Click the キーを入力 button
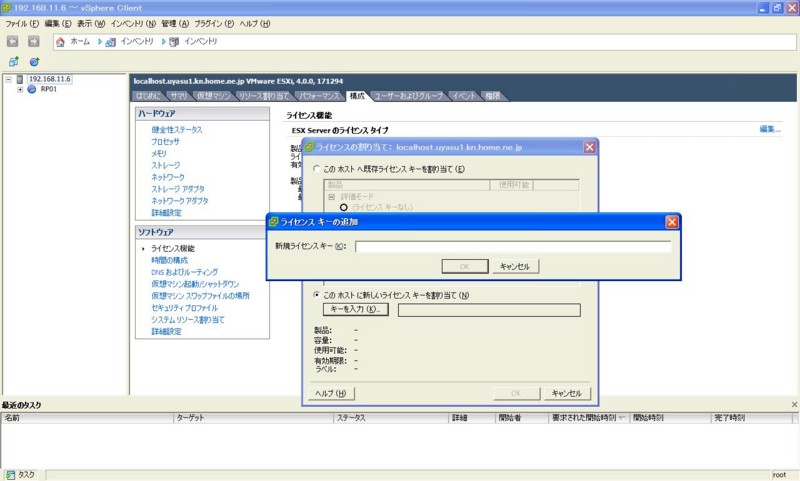Screen dimensions: 800x481 point(356,309)
